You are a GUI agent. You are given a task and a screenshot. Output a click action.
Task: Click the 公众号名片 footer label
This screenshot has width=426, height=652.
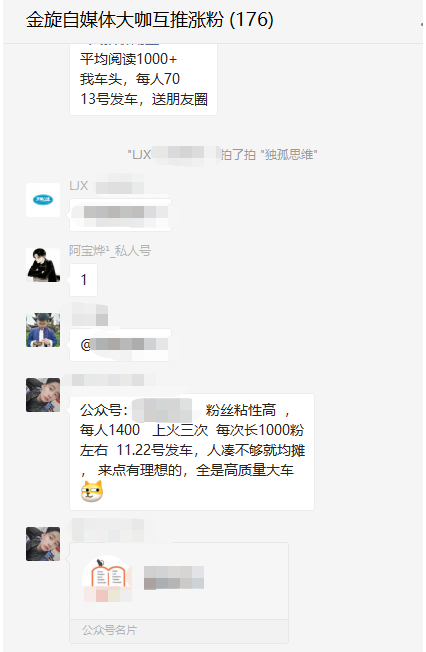(x=109, y=630)
